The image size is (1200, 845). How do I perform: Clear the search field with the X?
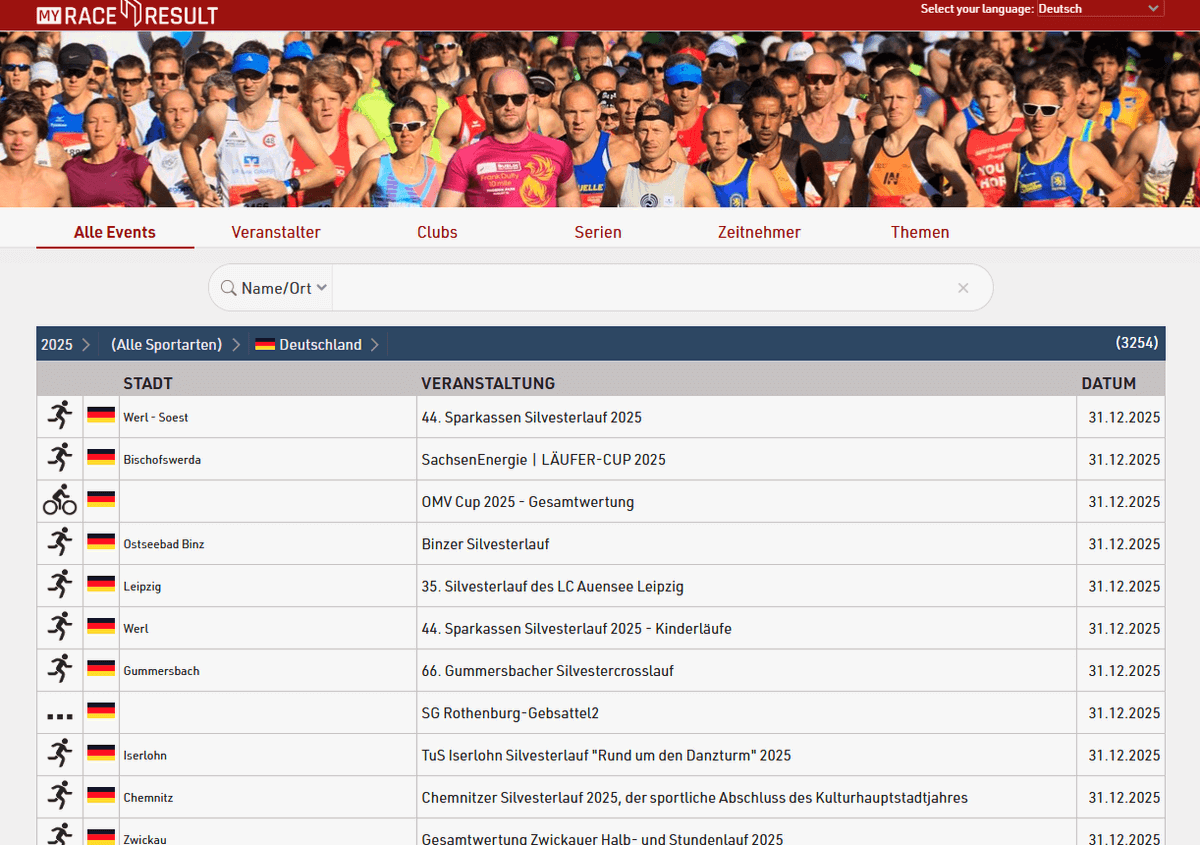point(963,287)
